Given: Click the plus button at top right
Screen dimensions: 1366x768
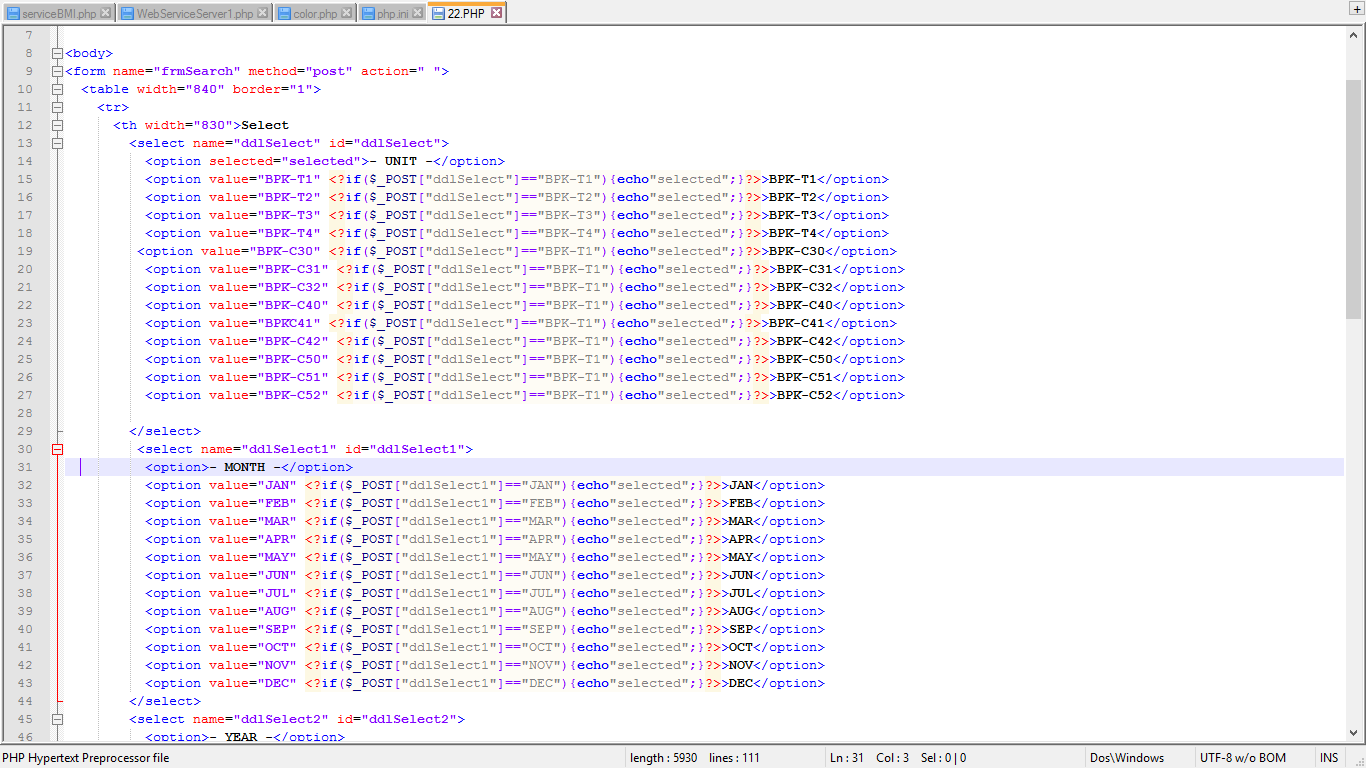Looking at the screenshot, I should click(x=1356, y=9).
